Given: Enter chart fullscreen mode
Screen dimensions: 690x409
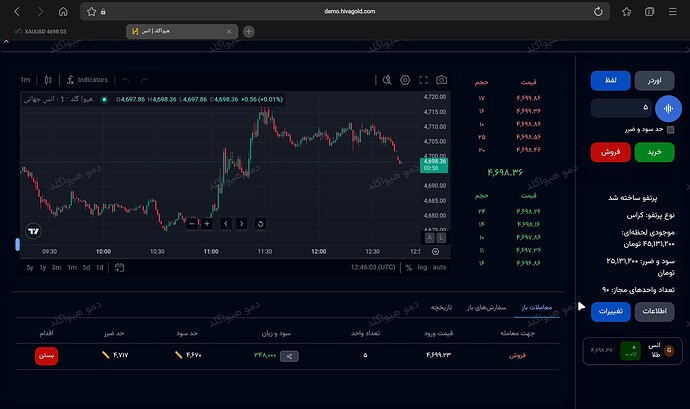Looking at the screenshot, I should click(x=423, y=80).
